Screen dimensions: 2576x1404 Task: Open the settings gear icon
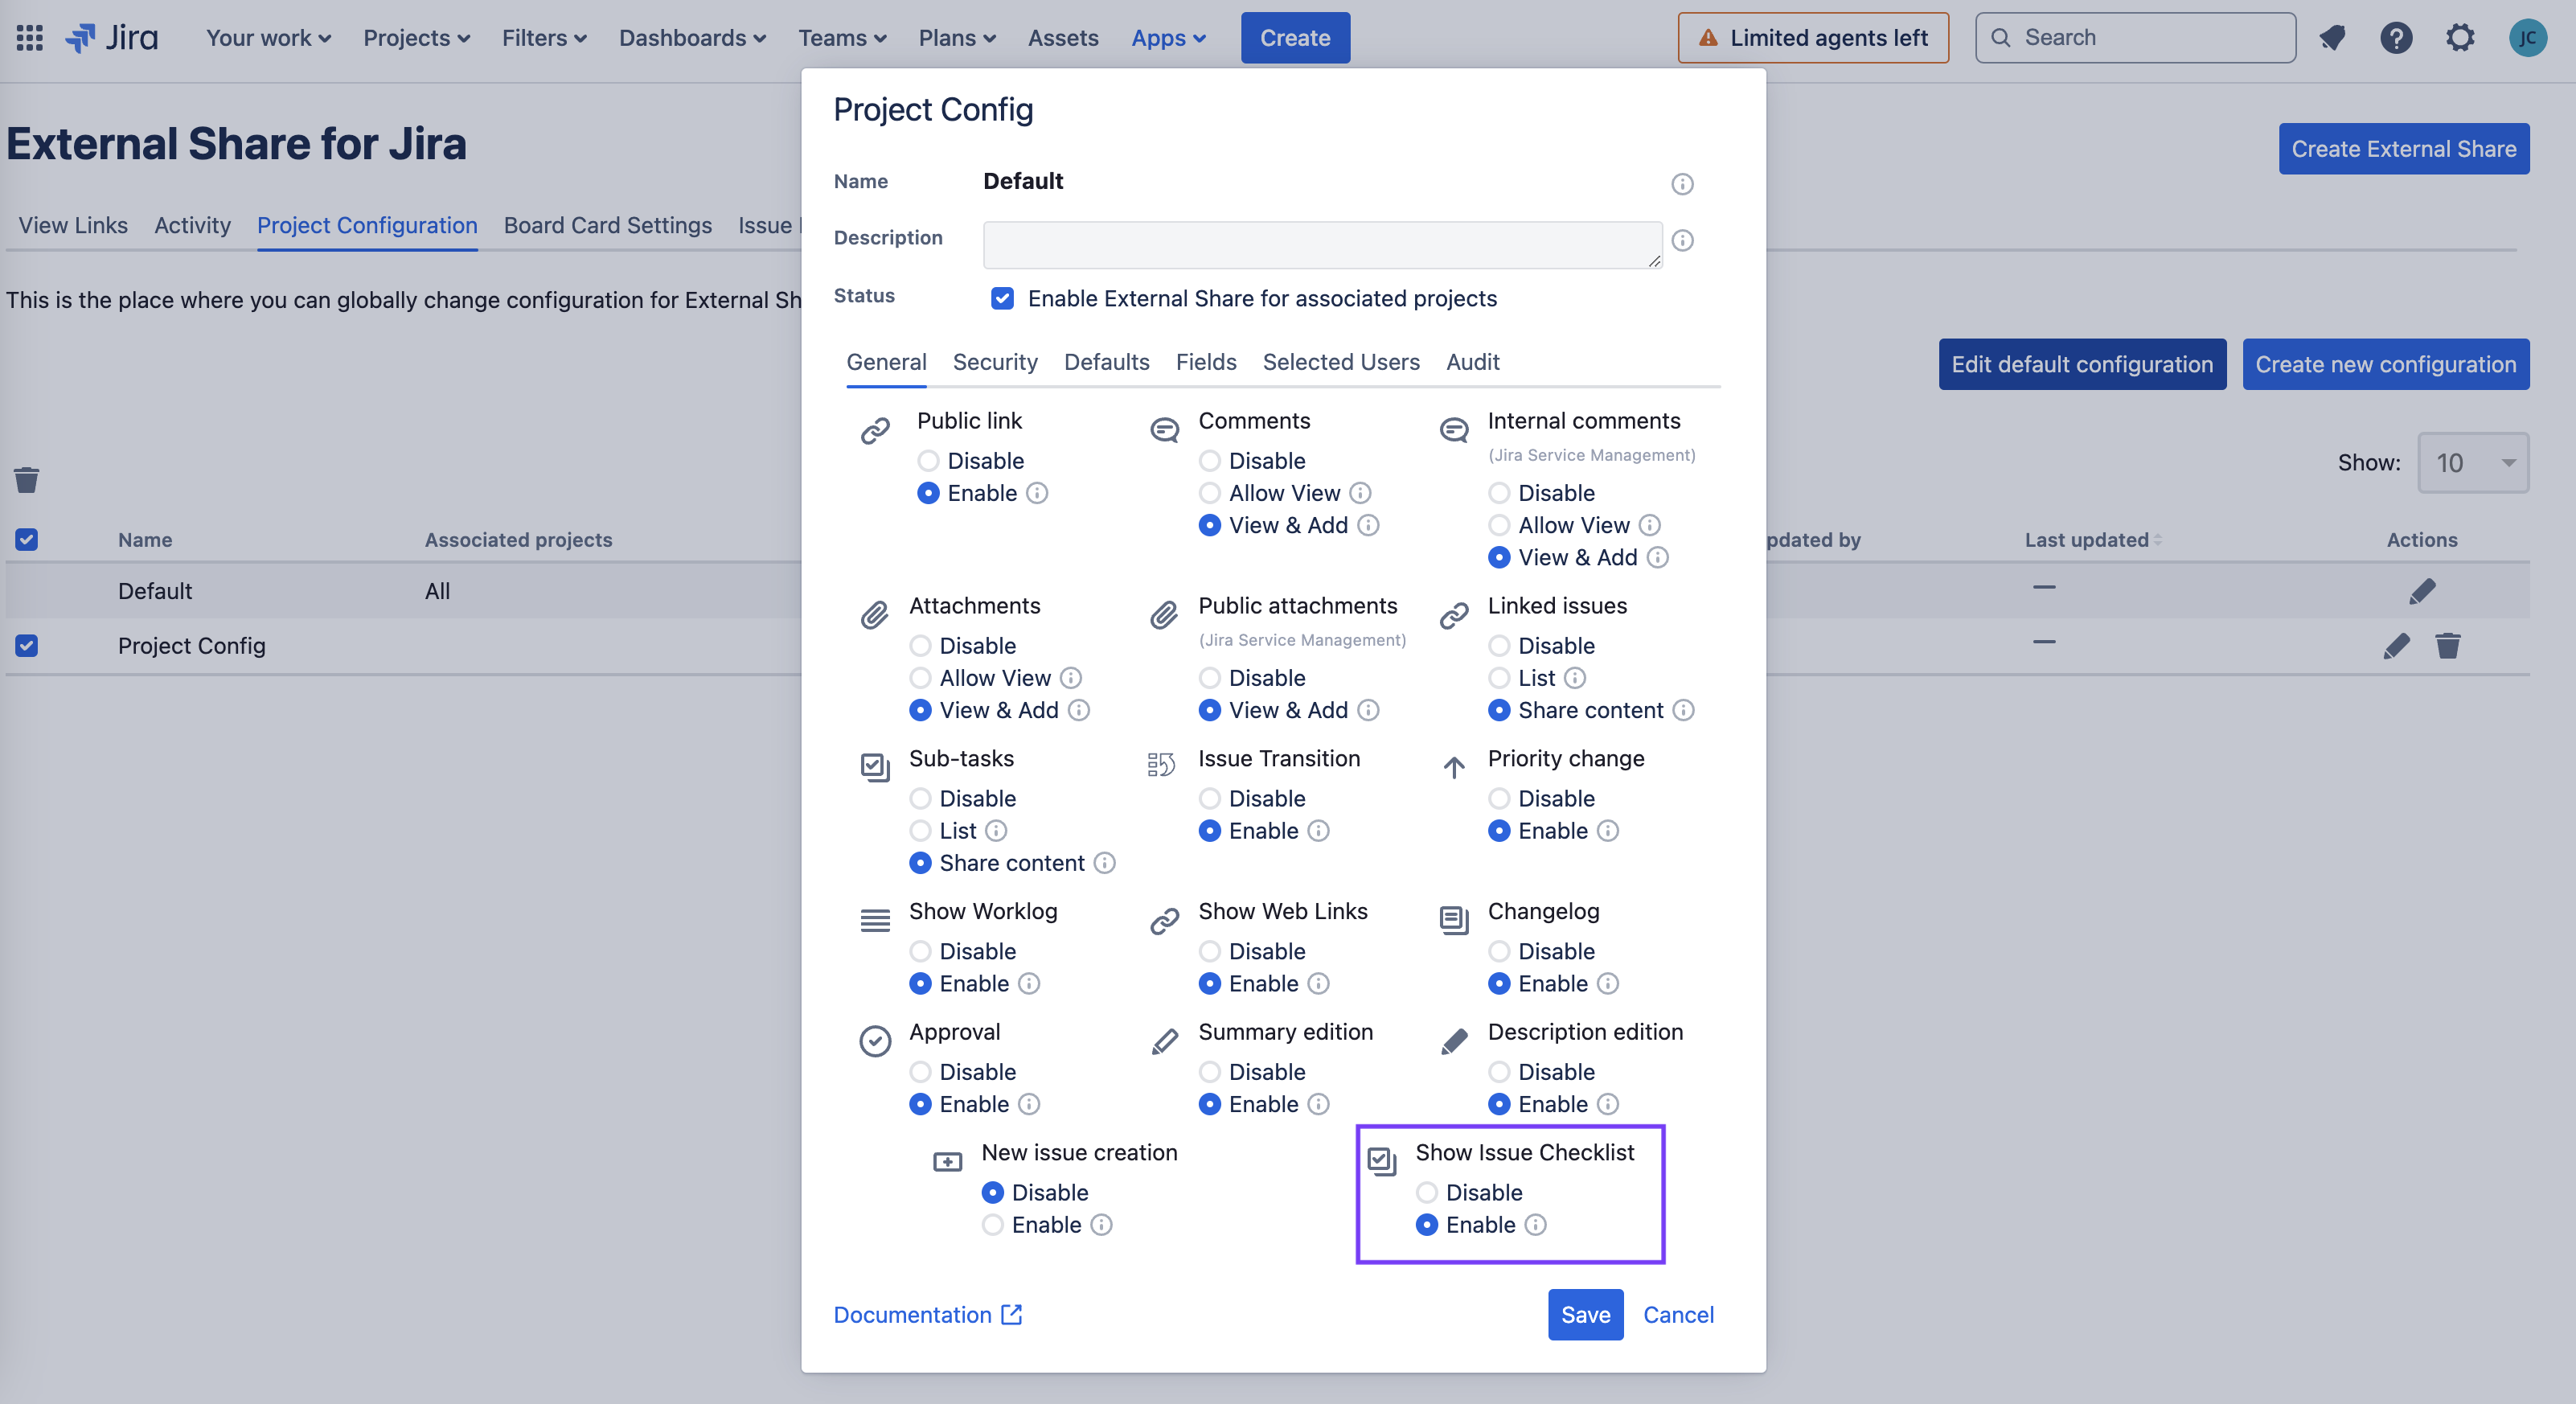(x=2460, y=38)
